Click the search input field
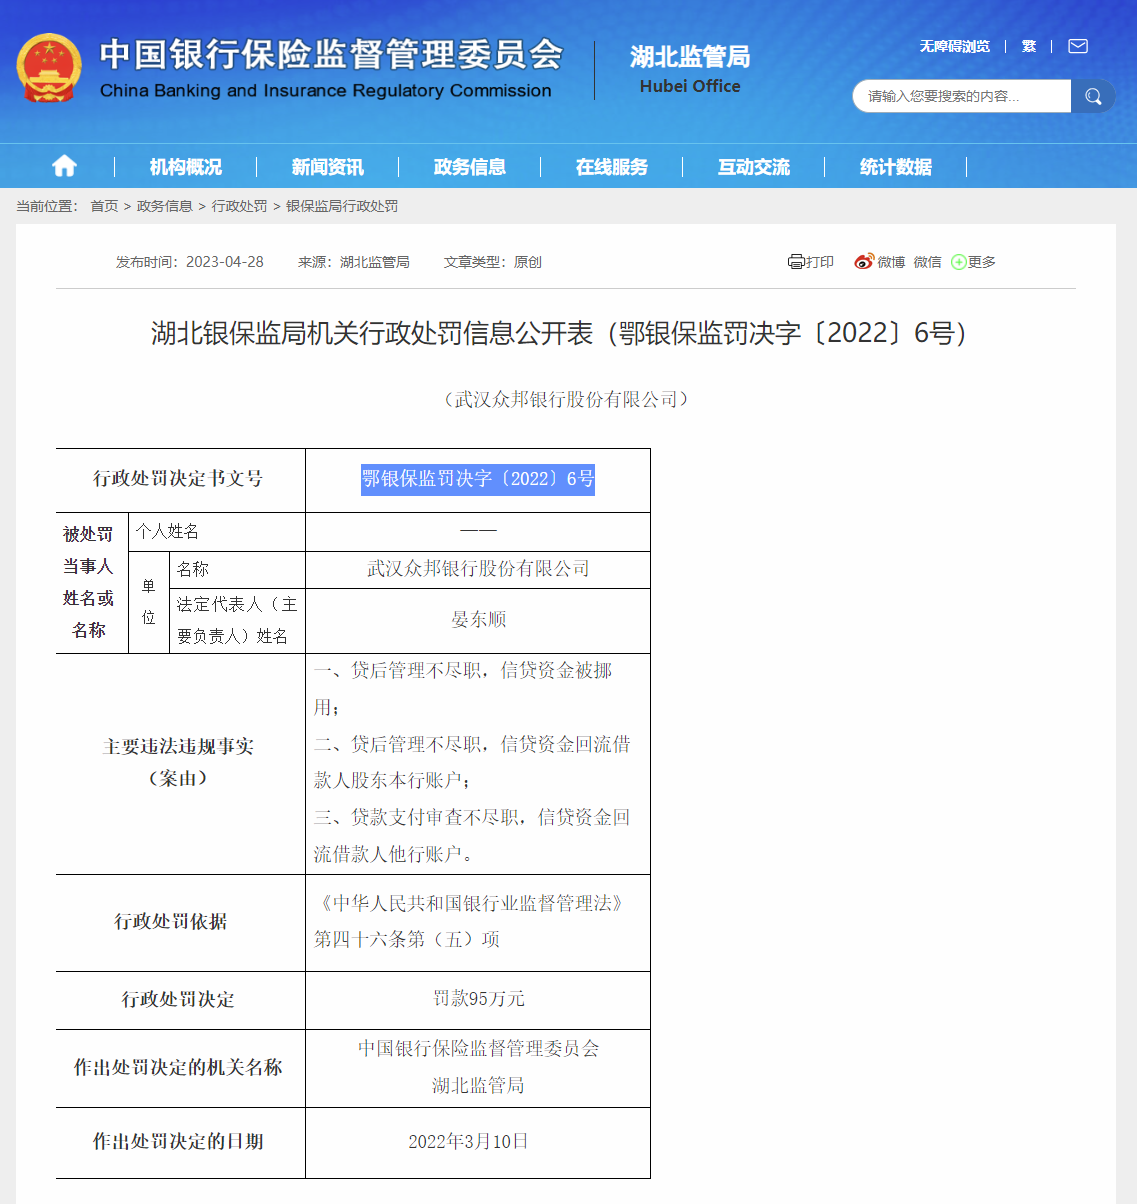 (x=961, y=96)
